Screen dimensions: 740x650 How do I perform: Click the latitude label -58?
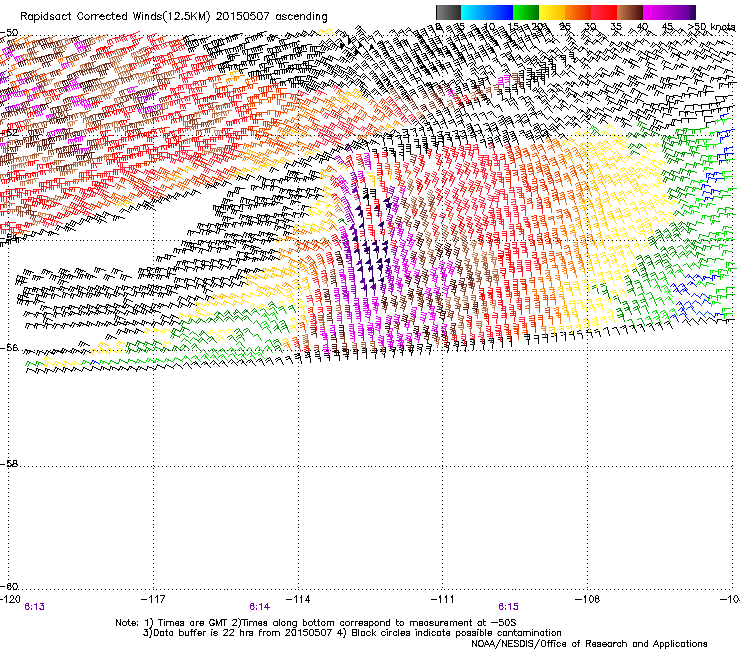9,464
